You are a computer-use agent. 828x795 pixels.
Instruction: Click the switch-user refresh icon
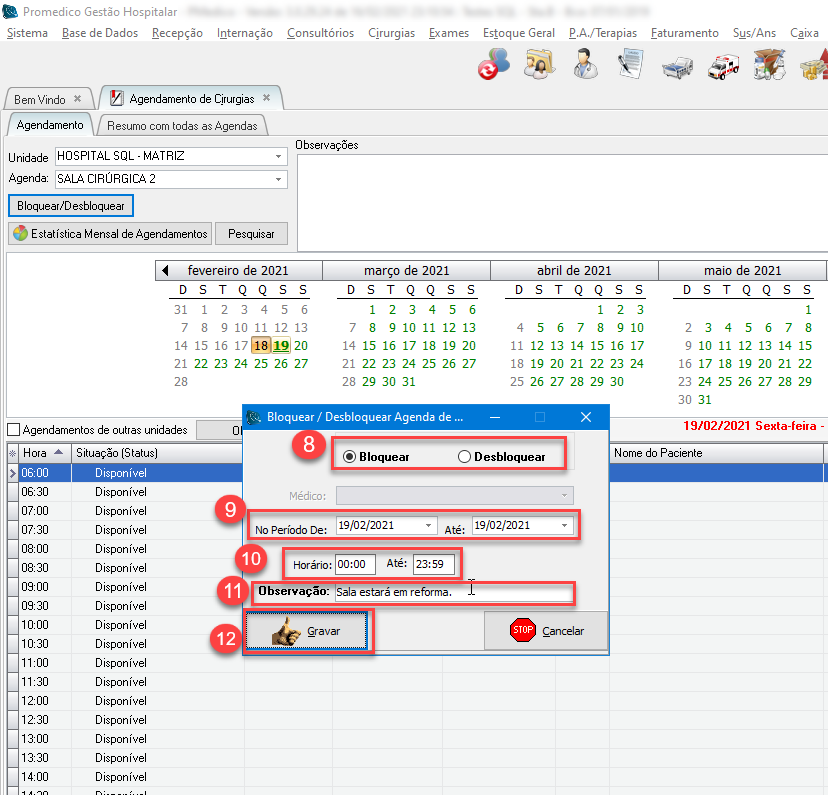(494, 64)
